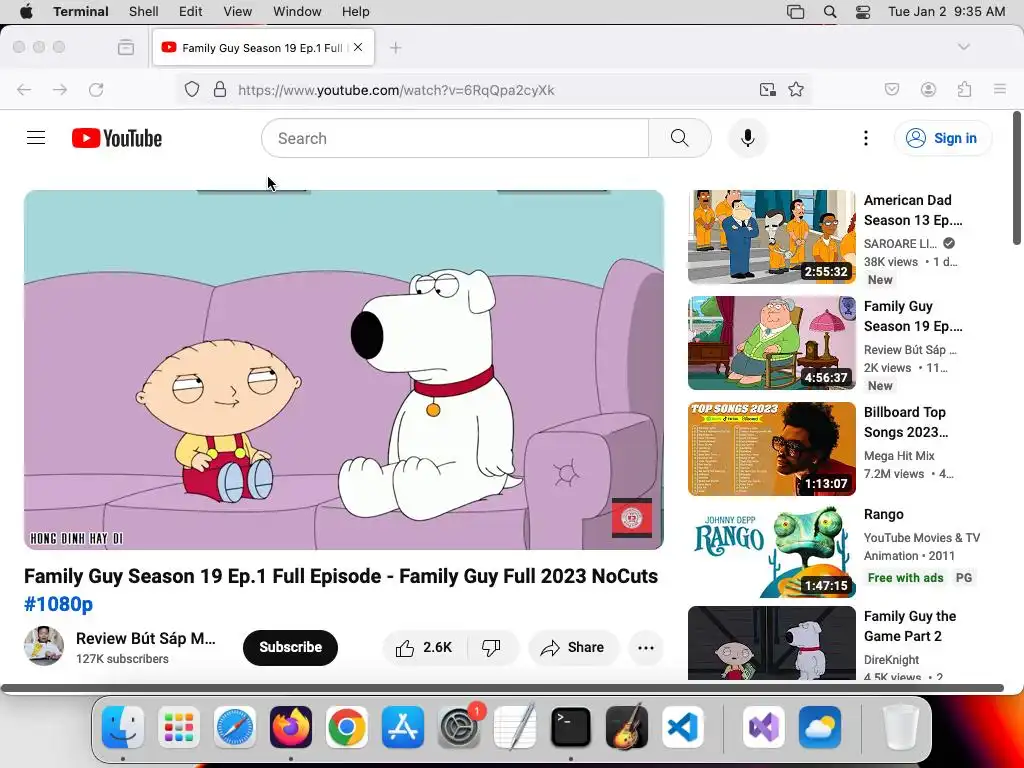Click Mega Hit Mix channel text
Image resolution: width=1024 pixels, height=768 pixels.
click(899, 455)
